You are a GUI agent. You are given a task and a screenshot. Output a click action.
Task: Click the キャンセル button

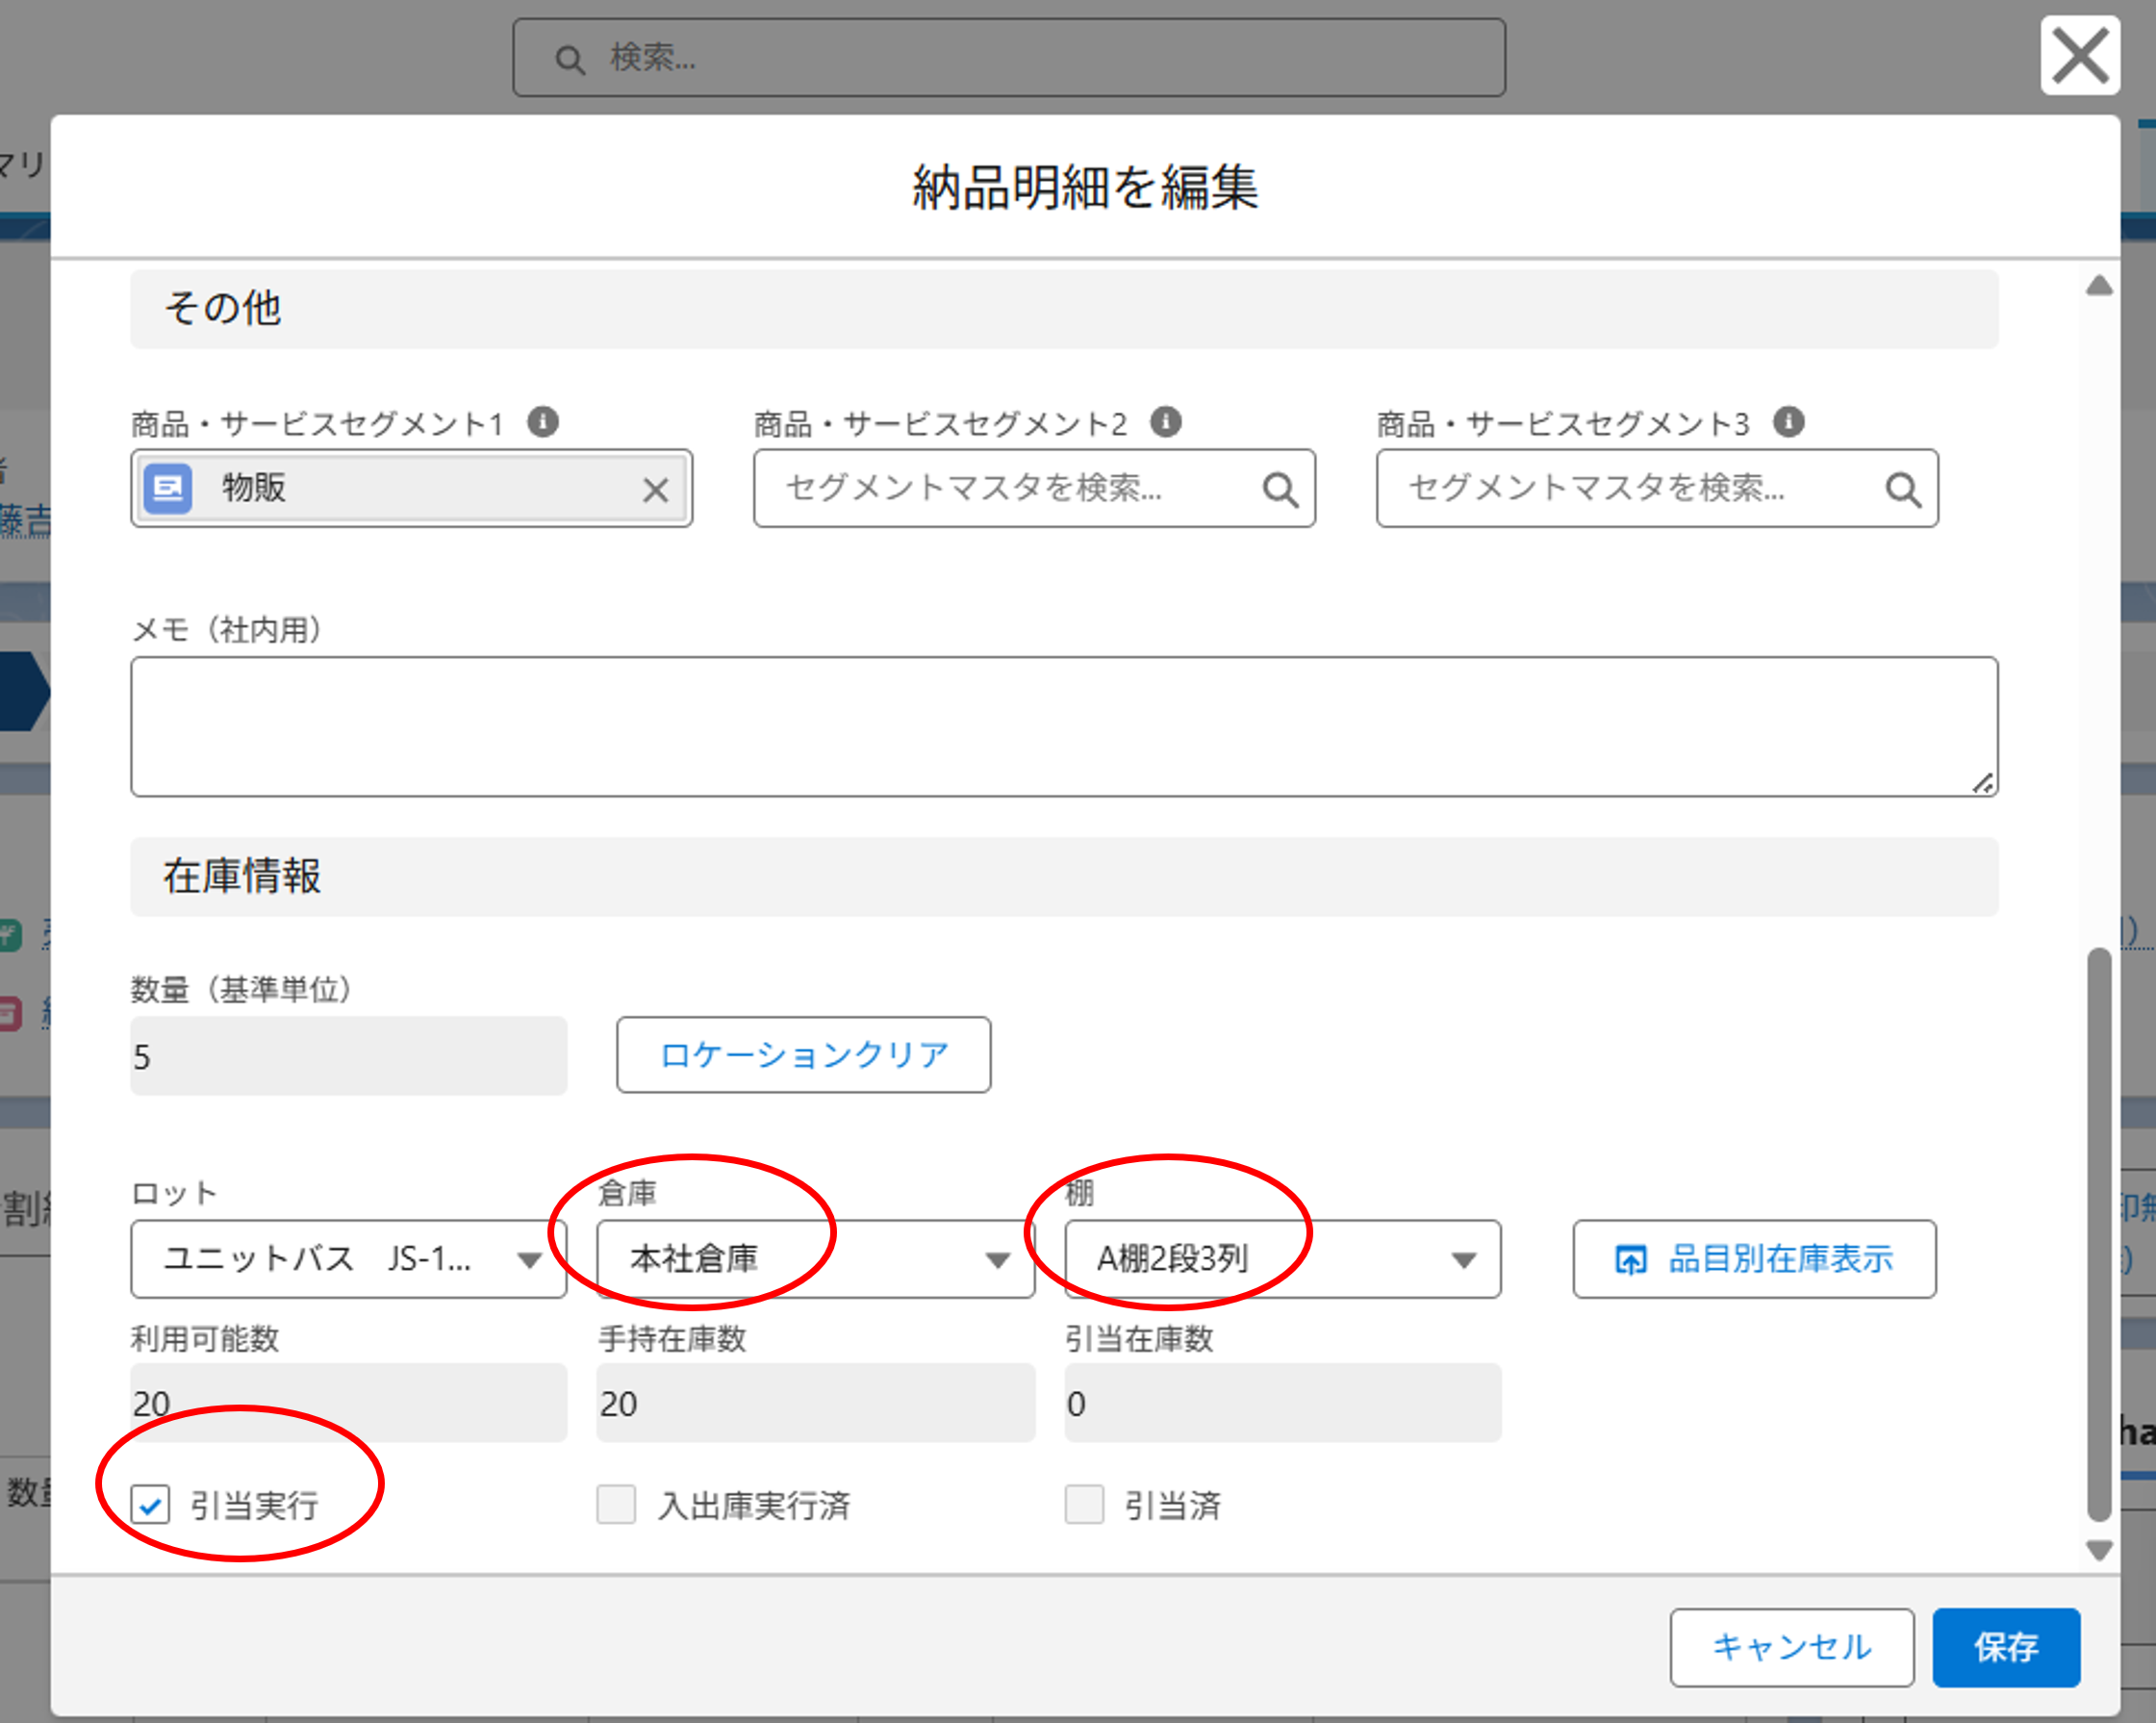coord(1792,1648)
